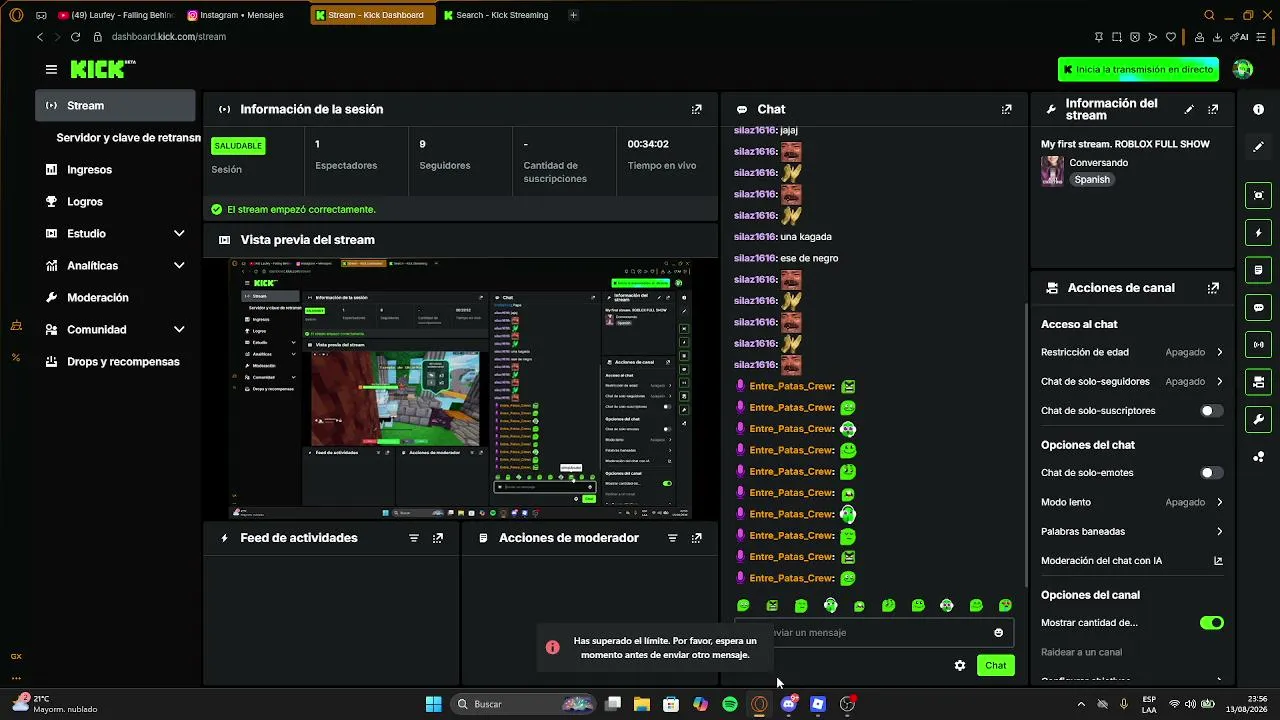
Task: Pop out the Acciones de canal panel
Action: [x=1213, y=288]
